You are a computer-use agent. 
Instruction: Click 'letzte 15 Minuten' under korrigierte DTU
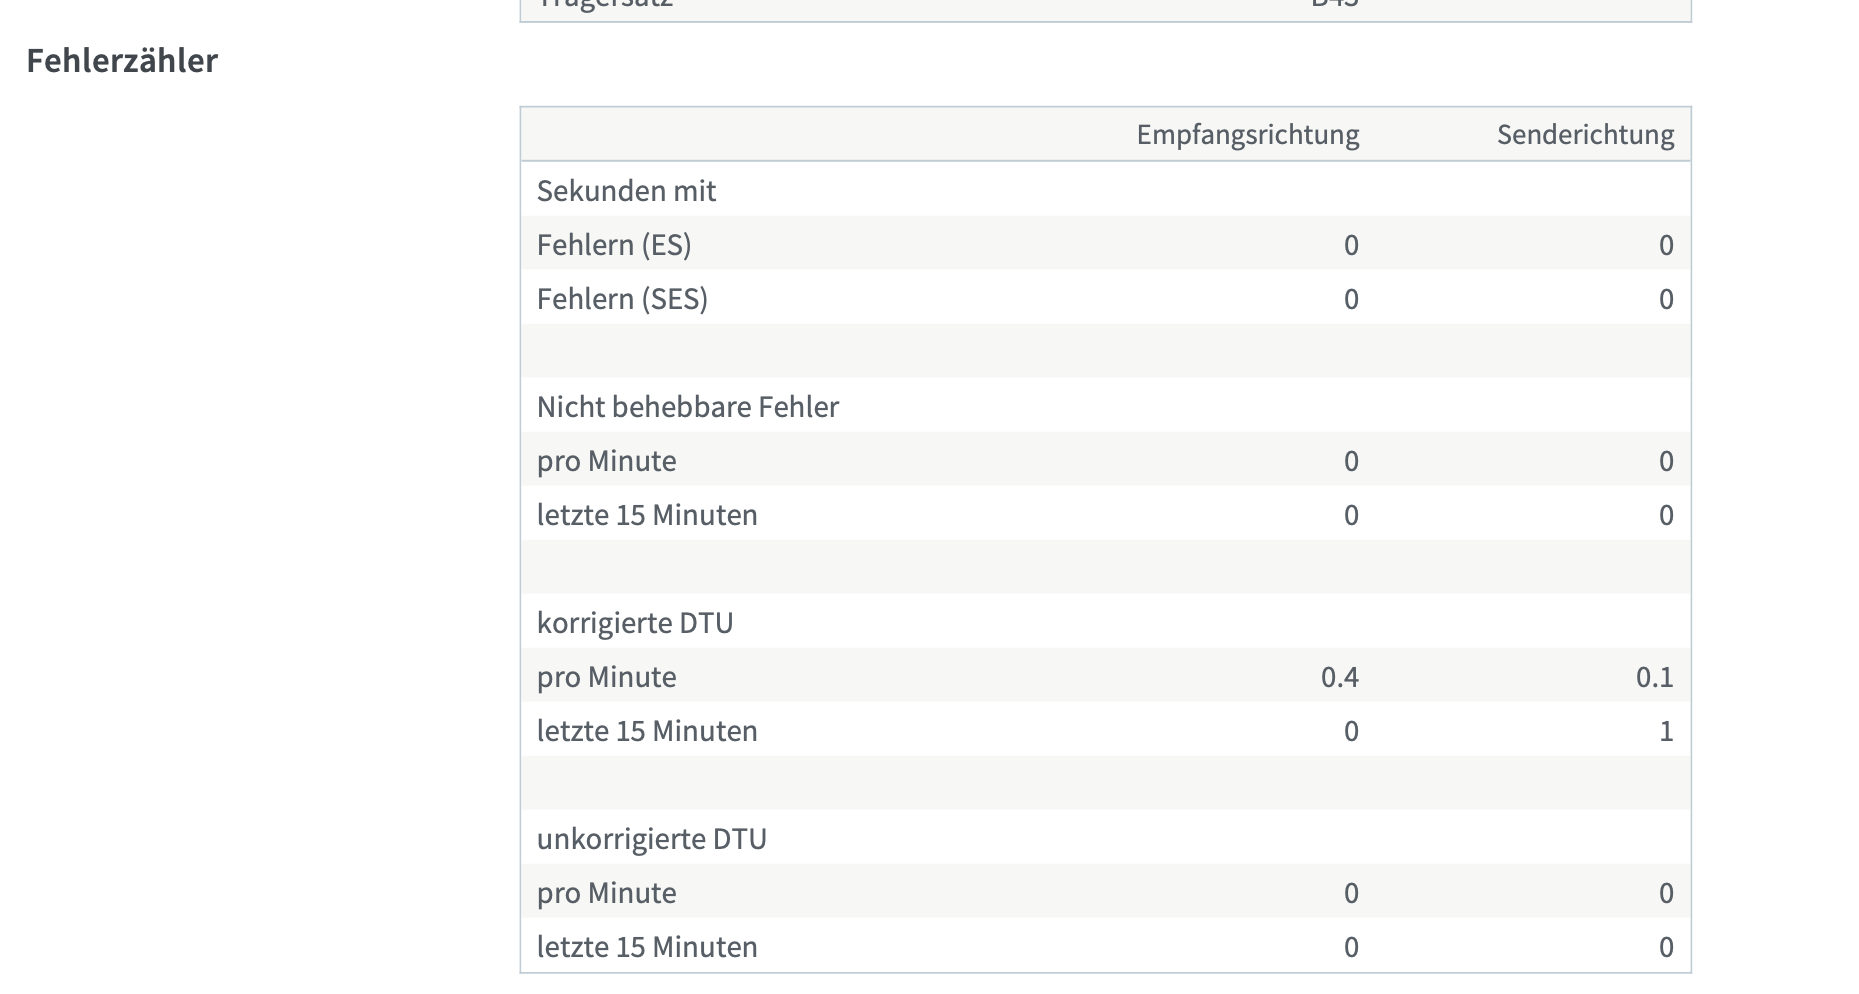click(x=647, y=731)
